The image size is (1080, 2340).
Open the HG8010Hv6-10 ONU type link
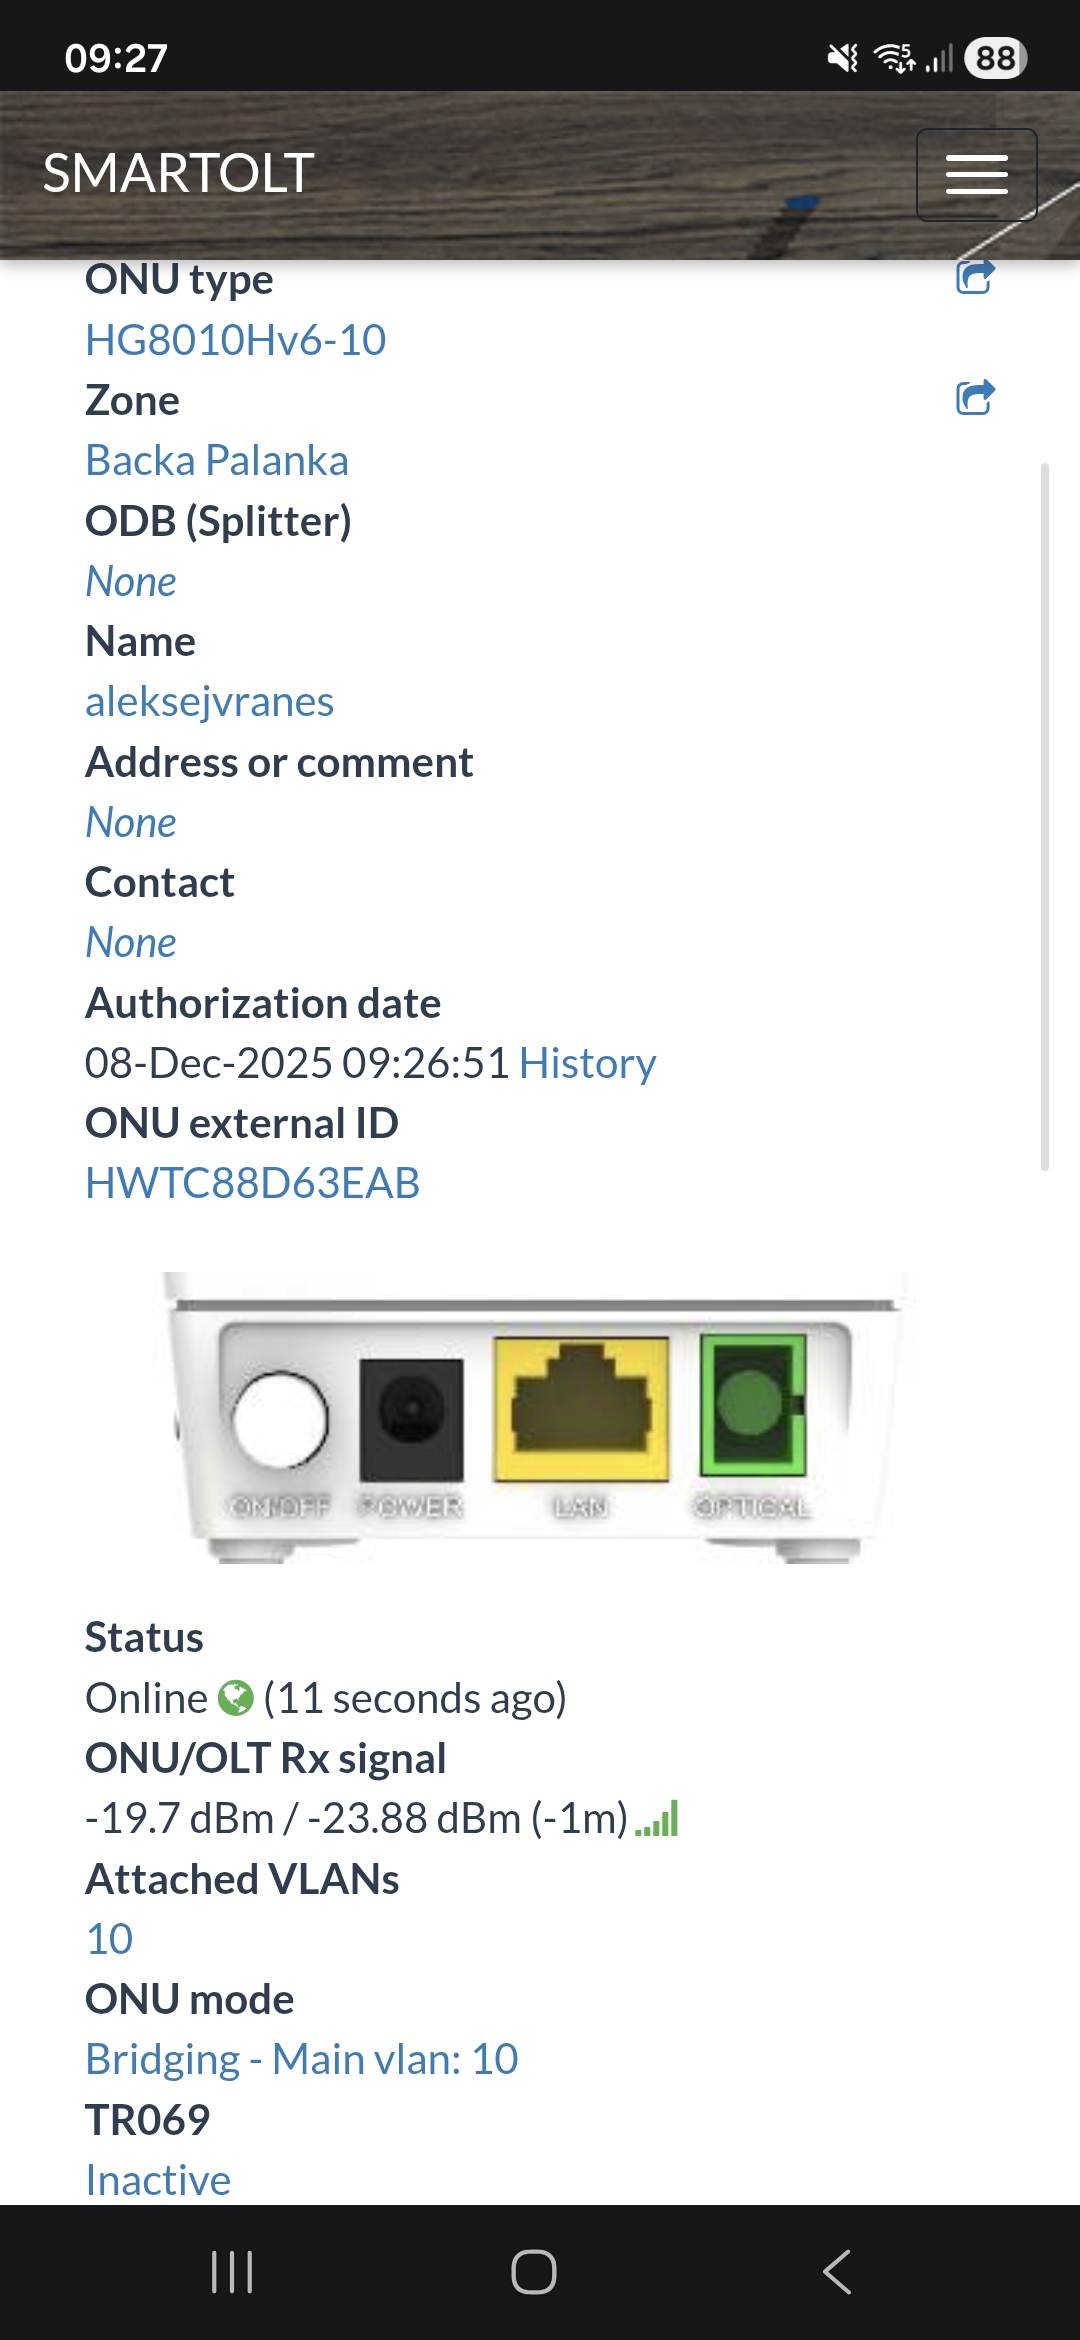click(235, 340)
